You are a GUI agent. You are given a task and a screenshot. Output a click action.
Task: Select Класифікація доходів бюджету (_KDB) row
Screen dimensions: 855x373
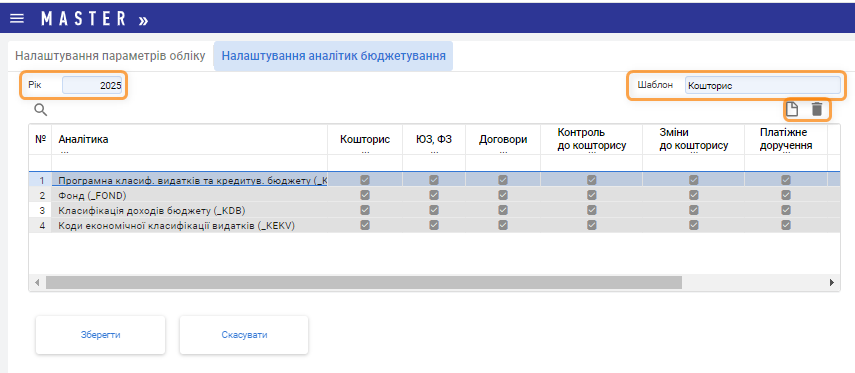pos(434,210)
